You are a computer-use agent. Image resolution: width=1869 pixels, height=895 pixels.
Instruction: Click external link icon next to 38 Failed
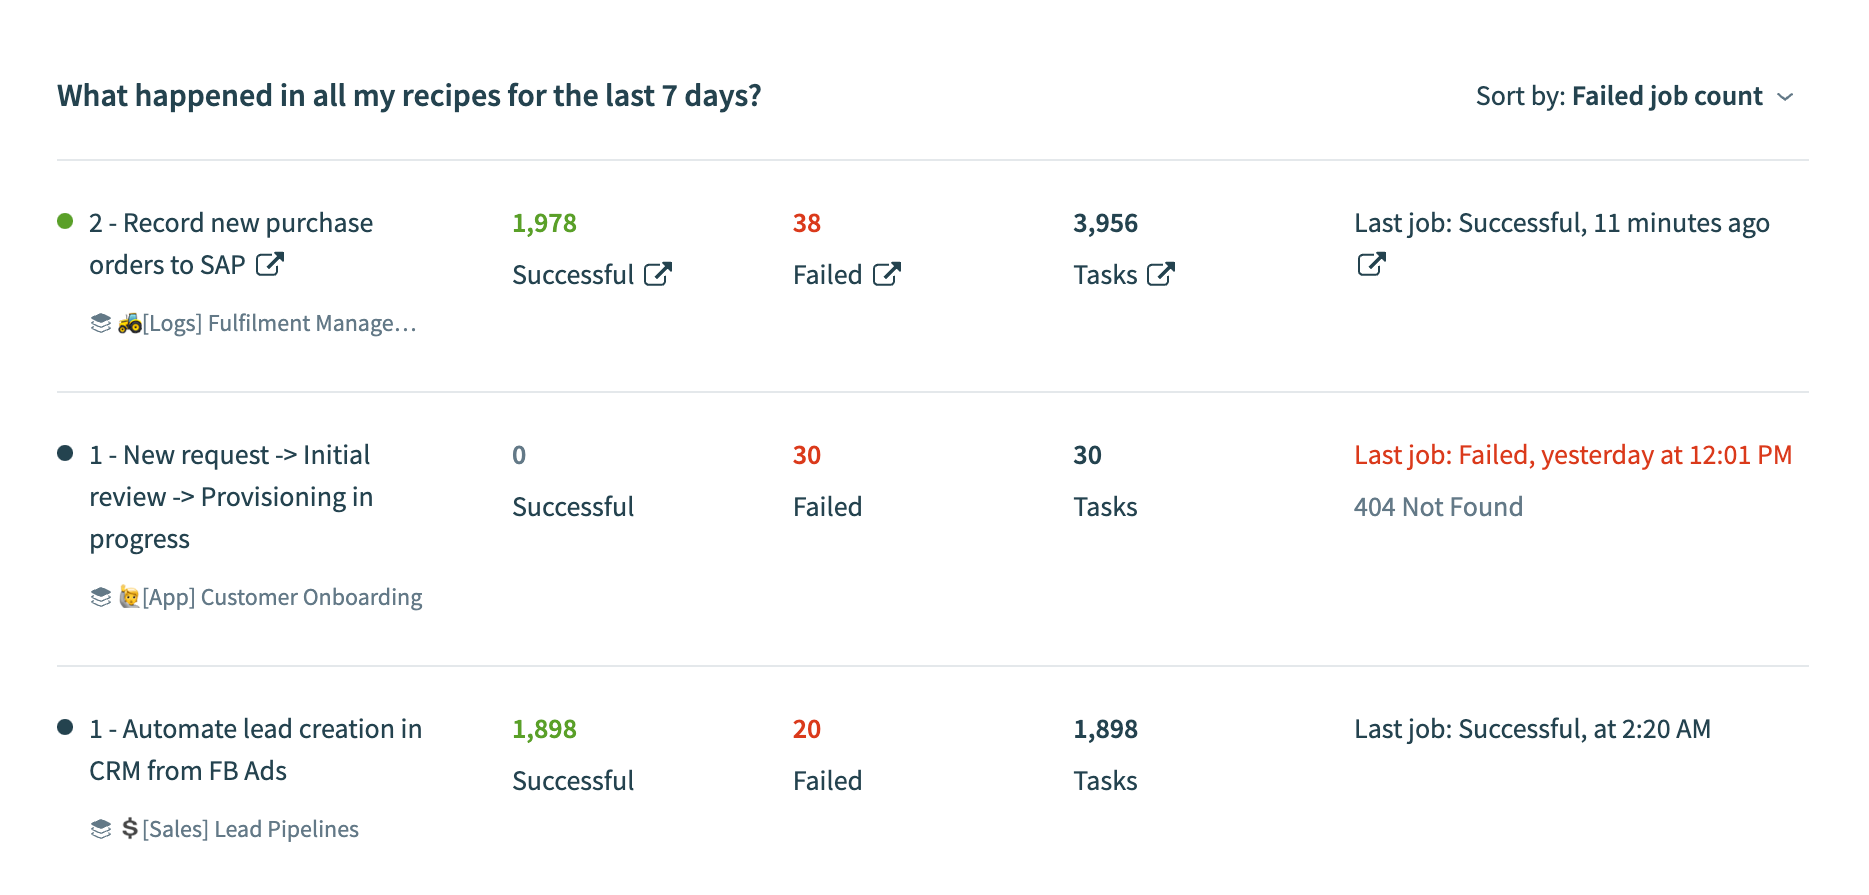coord(887,275)
